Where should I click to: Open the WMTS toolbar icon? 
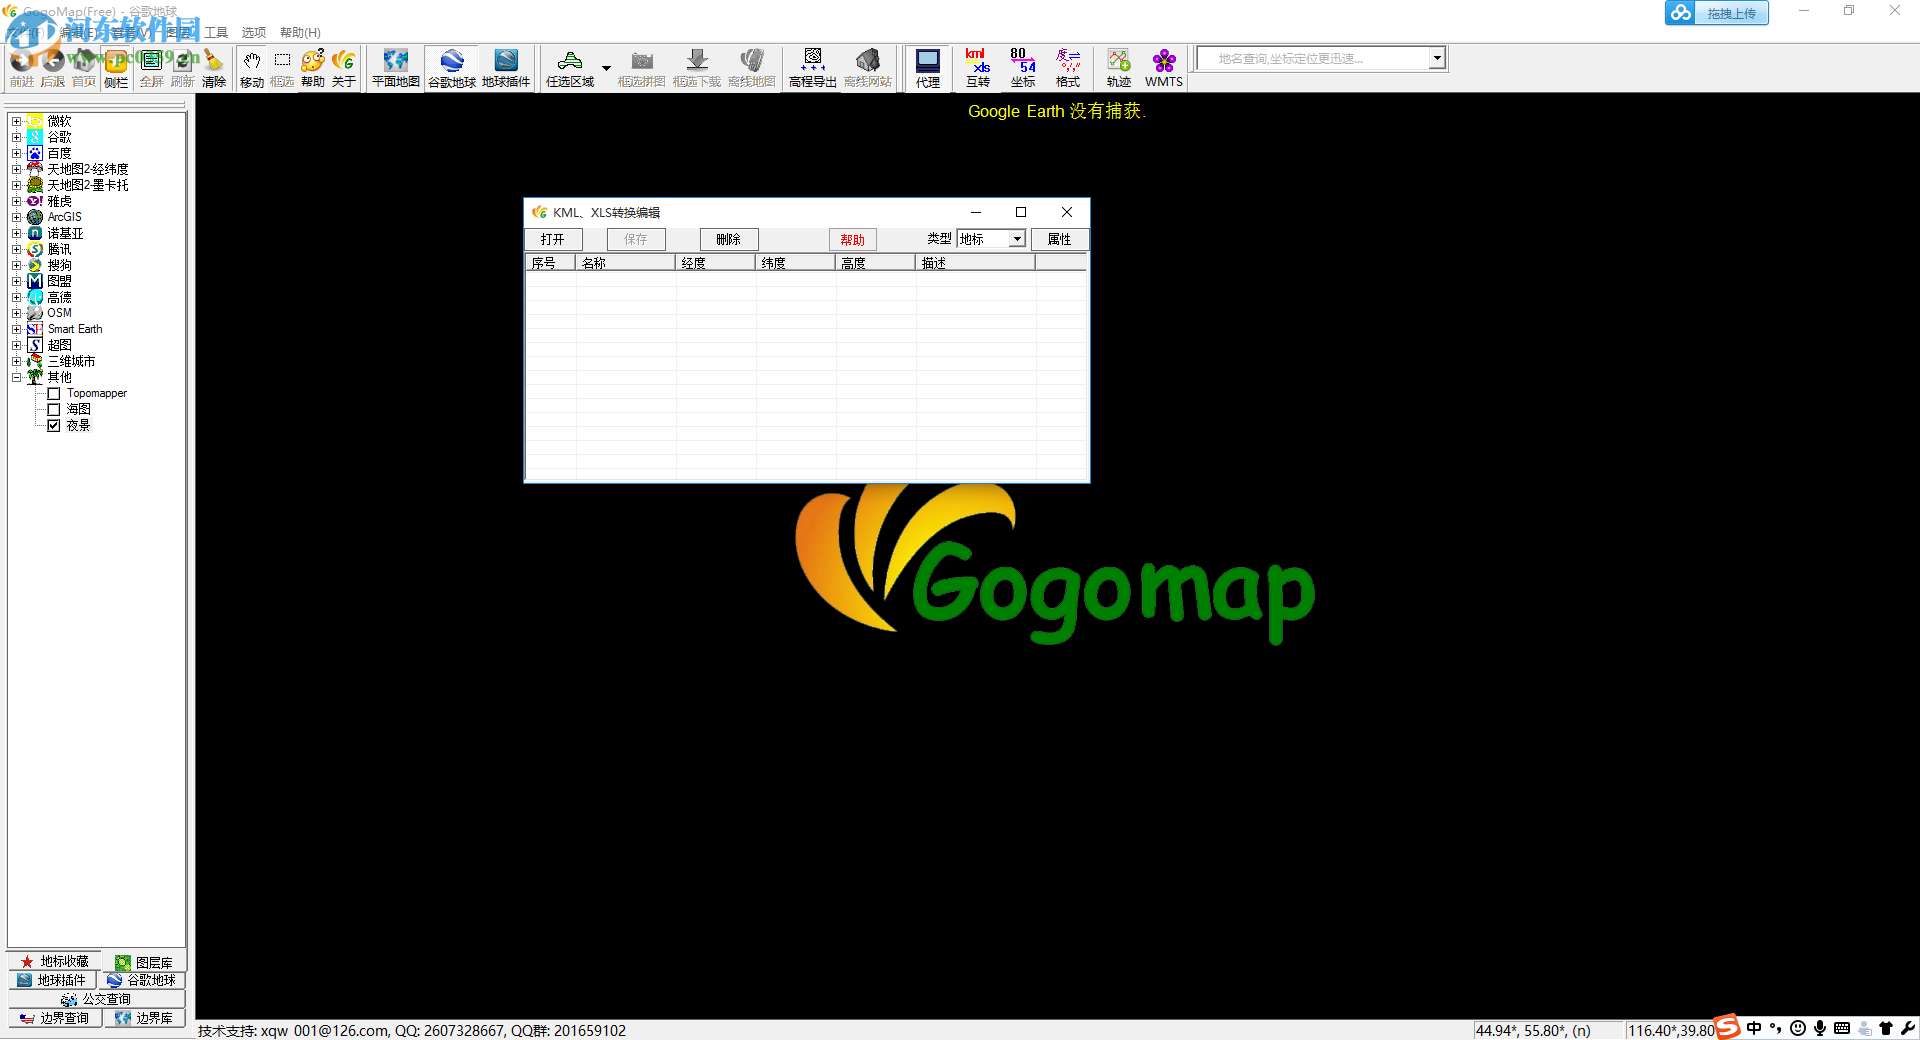click(1164, 68)
